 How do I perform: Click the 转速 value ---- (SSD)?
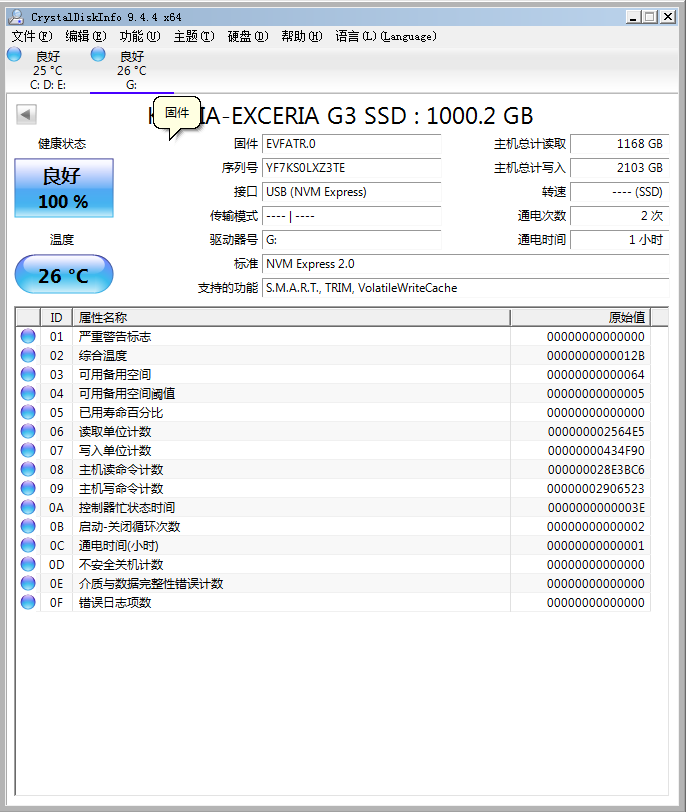click(619, 192)
